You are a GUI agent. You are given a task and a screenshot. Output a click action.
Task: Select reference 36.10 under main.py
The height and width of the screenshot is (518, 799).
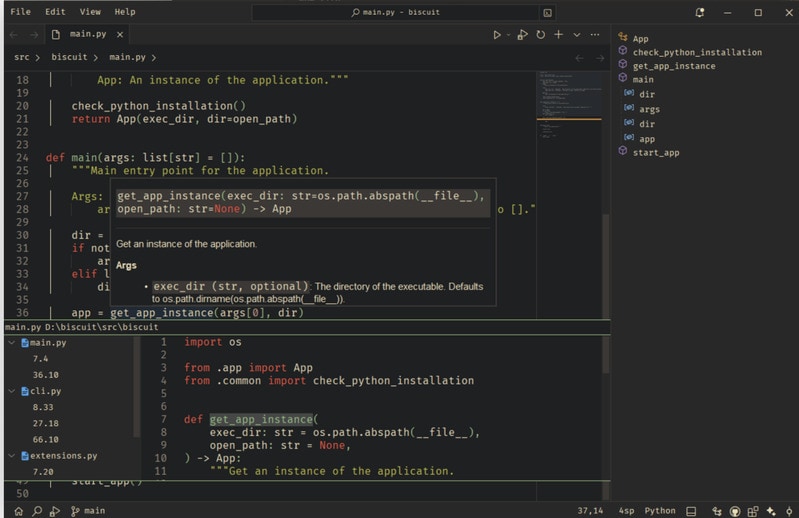click(x=45, y=375)
